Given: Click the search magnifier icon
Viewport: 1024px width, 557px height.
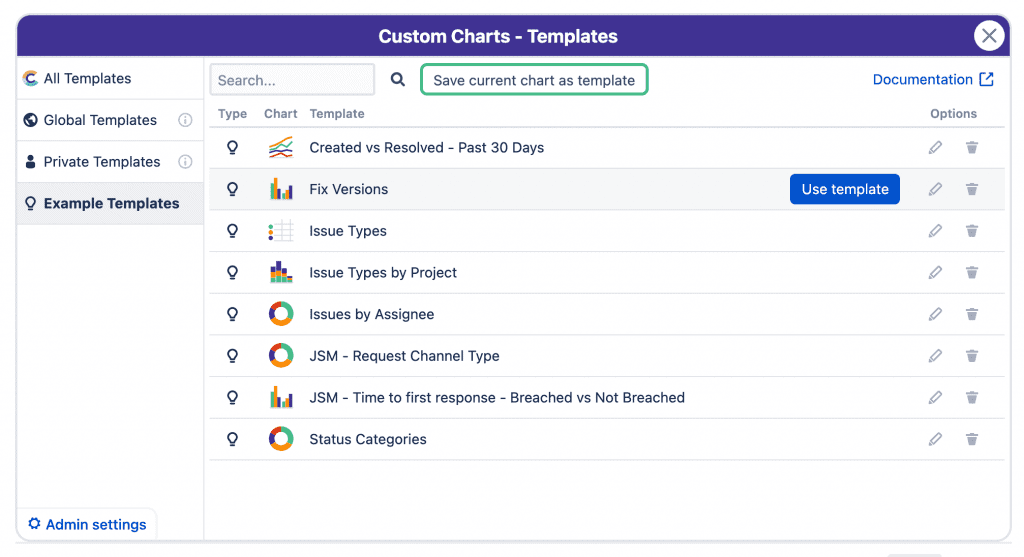Looking at the screenshot, I should point(398,80).
